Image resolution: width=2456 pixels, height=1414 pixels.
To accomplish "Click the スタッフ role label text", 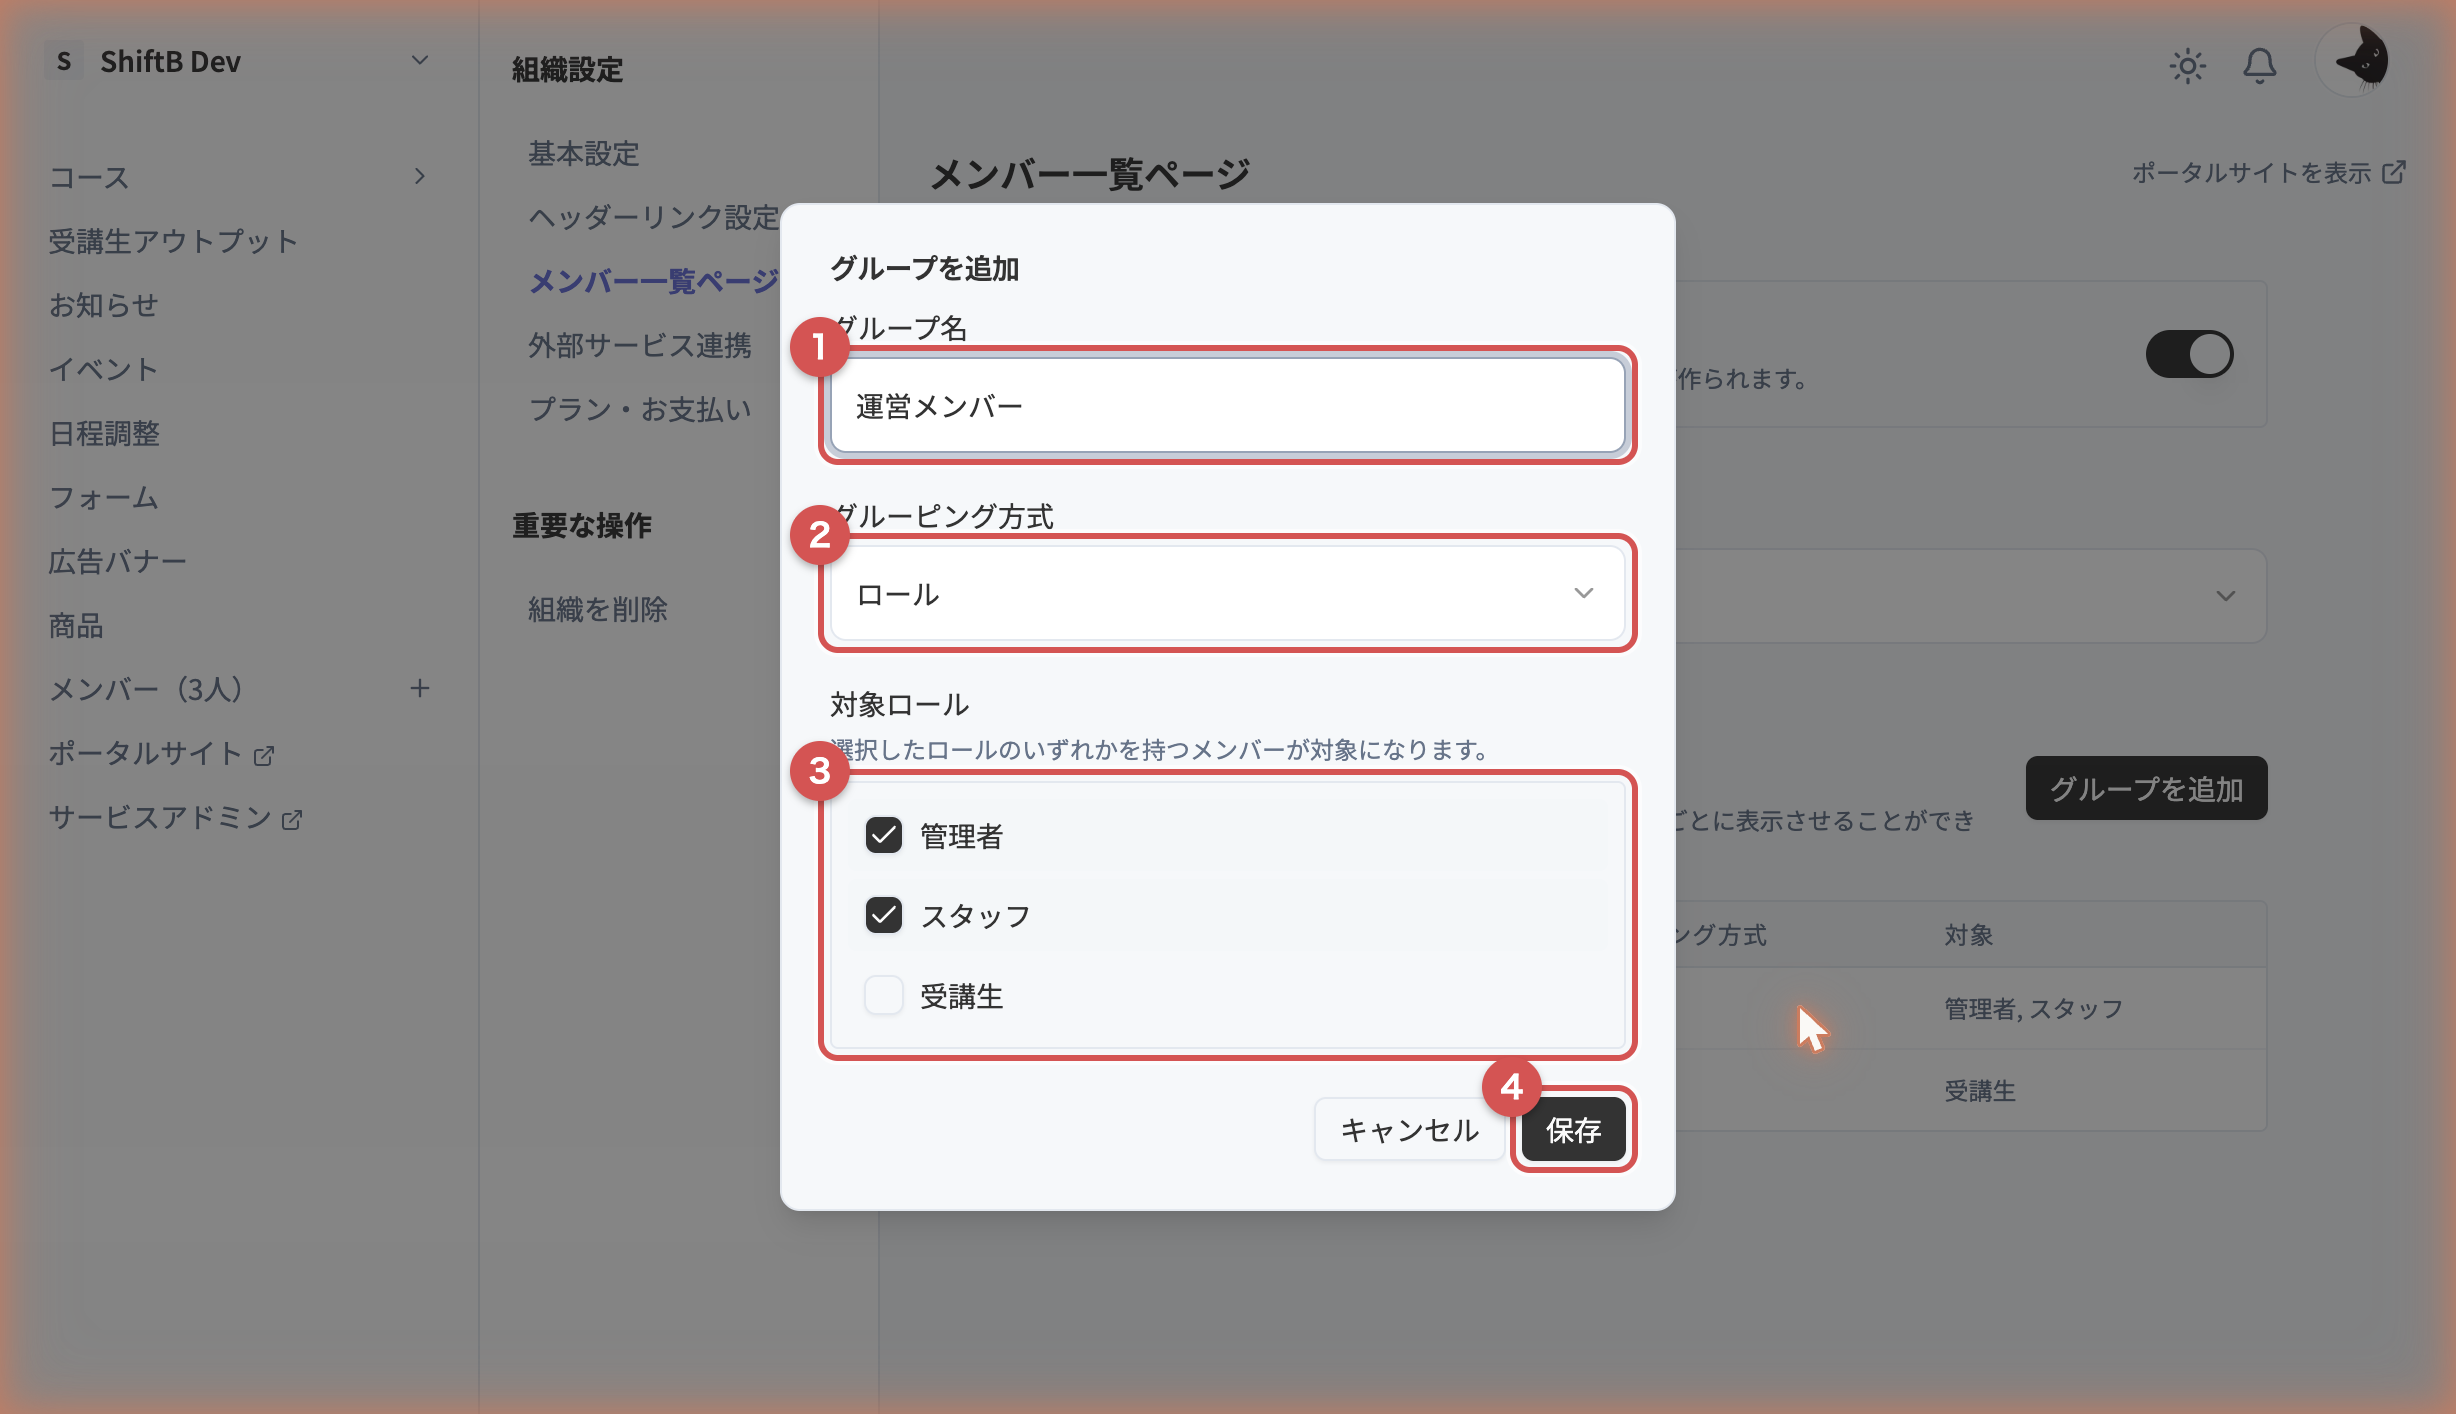I will click(976, 916).
